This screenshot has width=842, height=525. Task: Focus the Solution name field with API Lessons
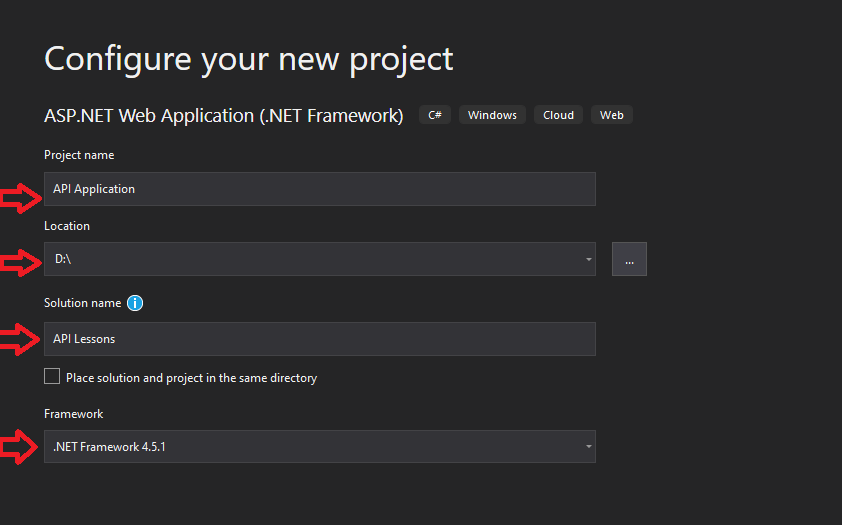point(320,339)
